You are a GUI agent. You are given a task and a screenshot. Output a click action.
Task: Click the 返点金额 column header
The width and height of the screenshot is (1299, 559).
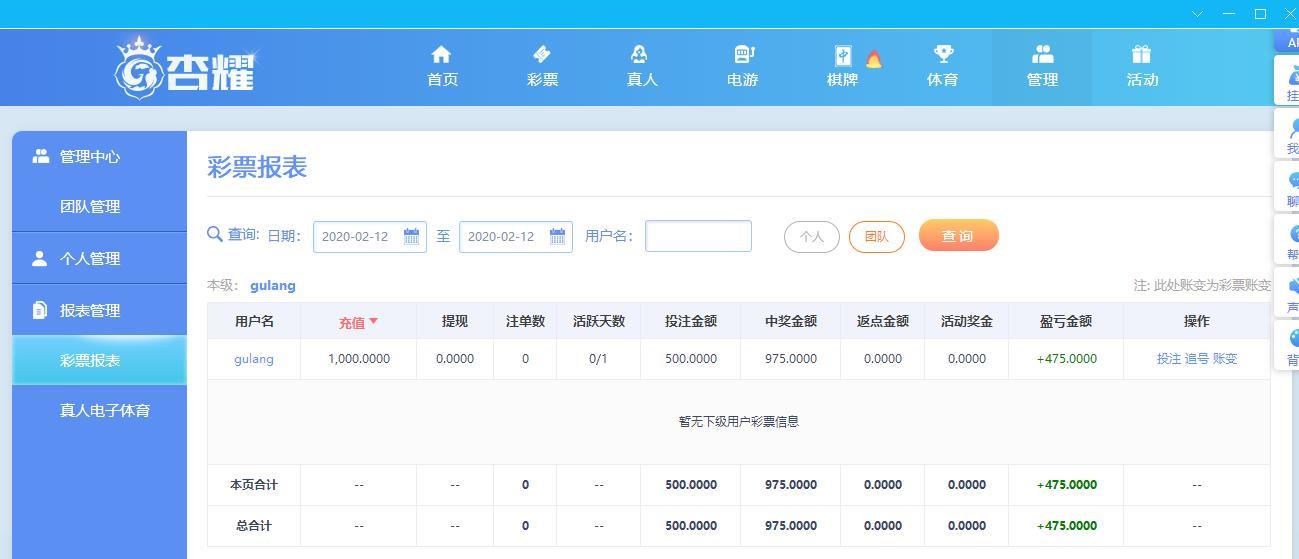[883, 321]
